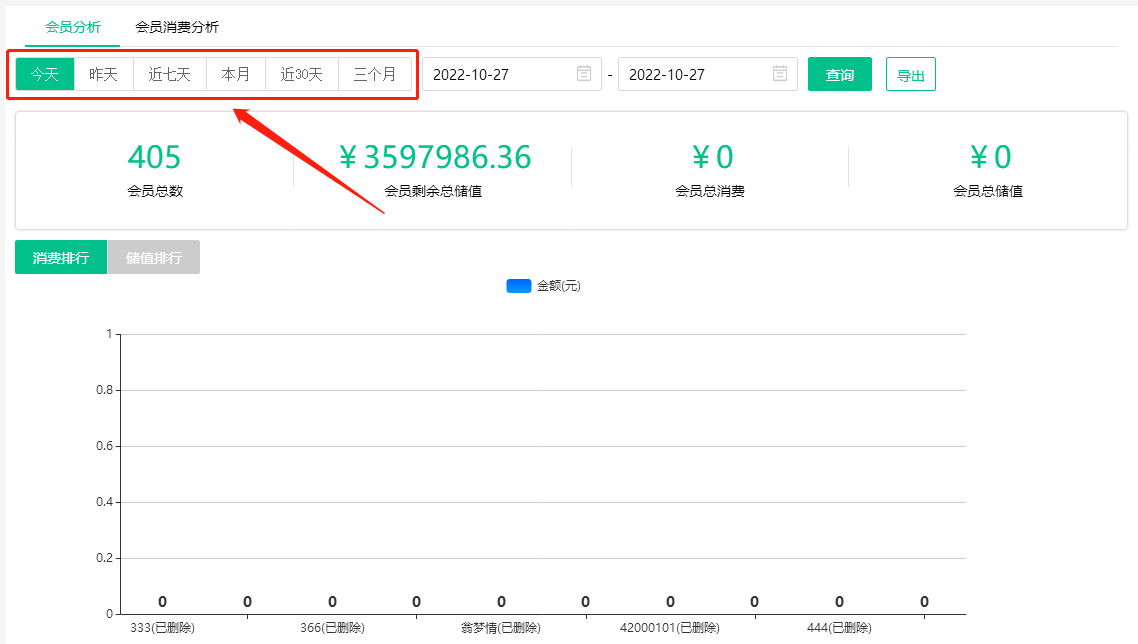Screen dimensions: 1138x644
Task: Select the 近七天 quick date filter
Action: [x=169, y=74]
